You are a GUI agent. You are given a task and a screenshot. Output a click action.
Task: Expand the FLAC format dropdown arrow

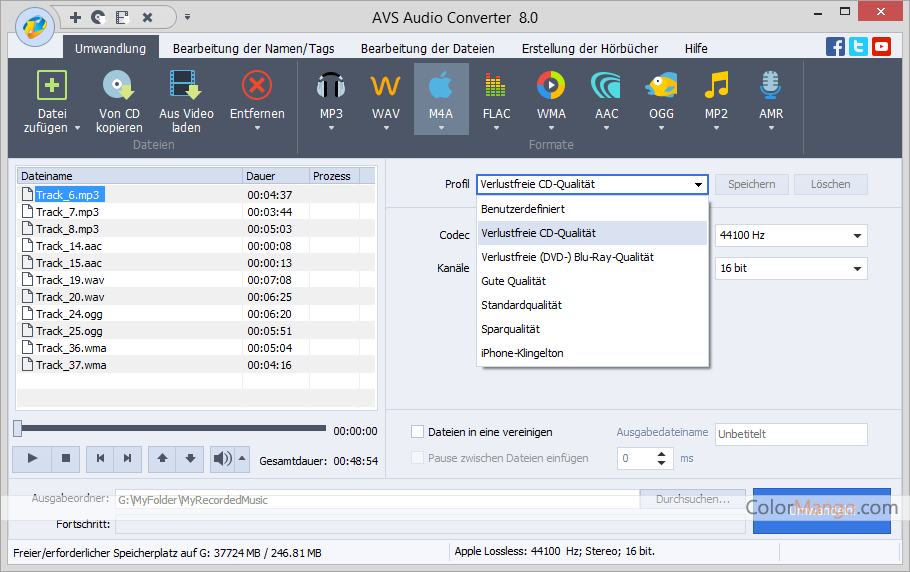496,128
